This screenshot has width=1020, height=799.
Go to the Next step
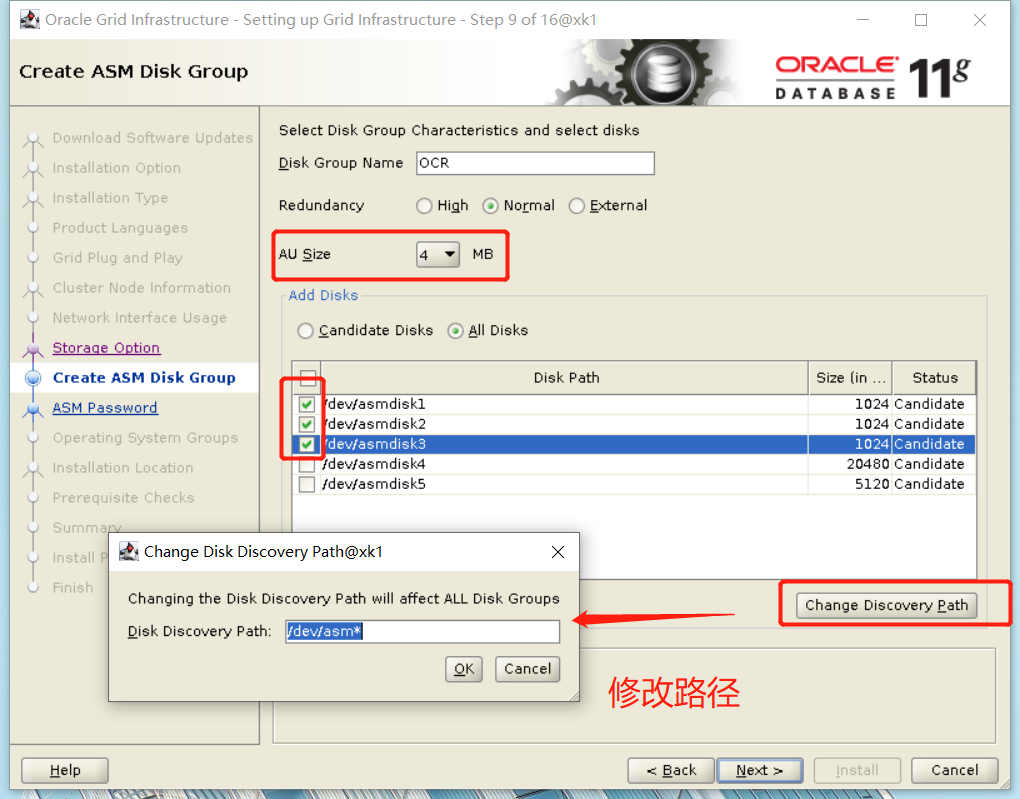[760, 770]
